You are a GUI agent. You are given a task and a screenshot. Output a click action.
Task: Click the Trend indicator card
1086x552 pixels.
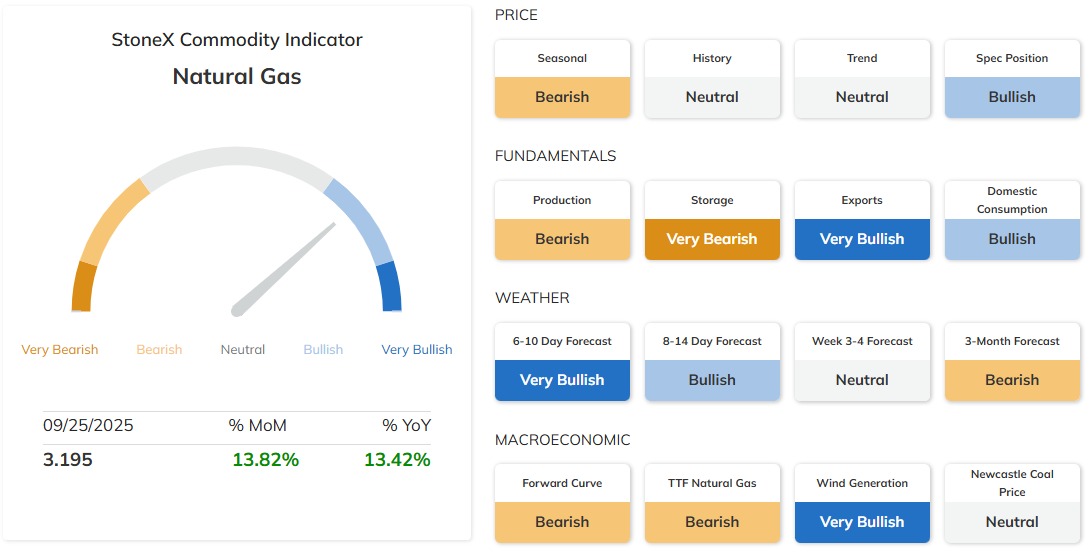tap(862, 79)
